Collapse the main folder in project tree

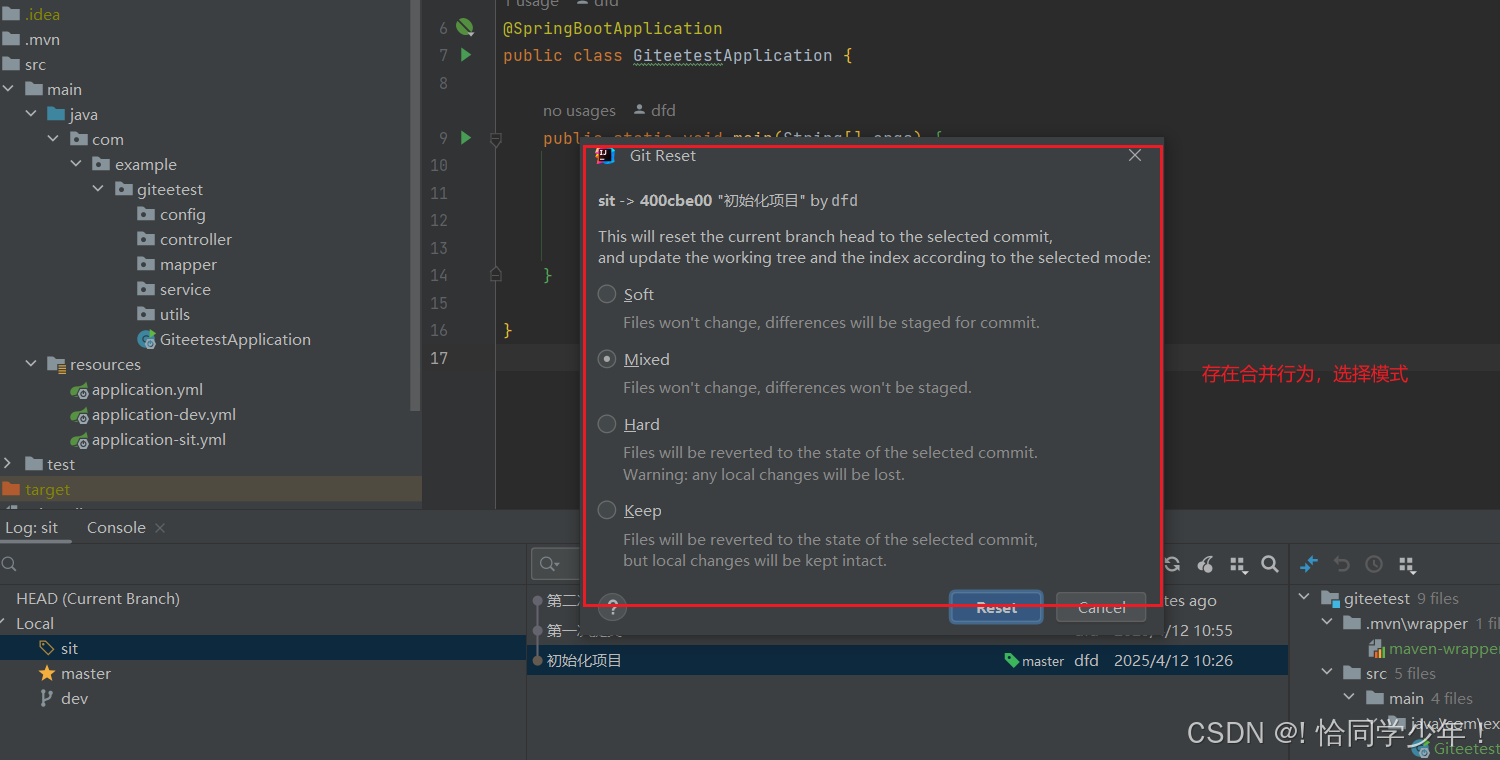tap(9, 89)
